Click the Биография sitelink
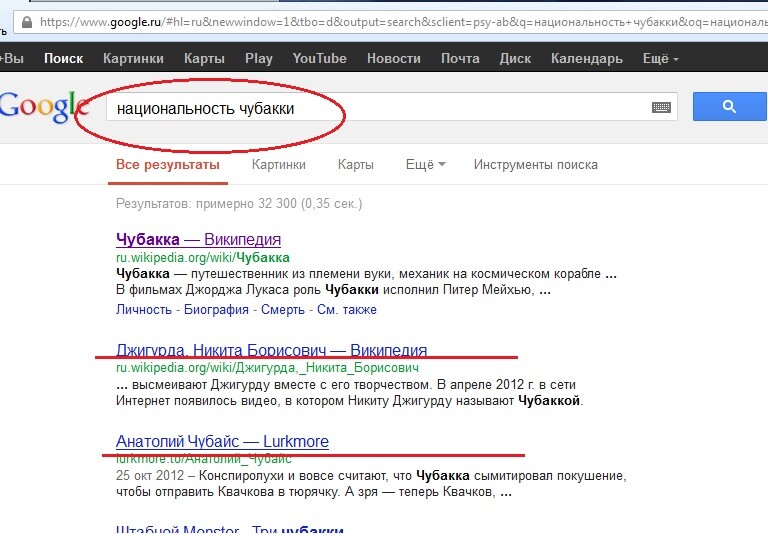768x534 pixels. (216, 310)
